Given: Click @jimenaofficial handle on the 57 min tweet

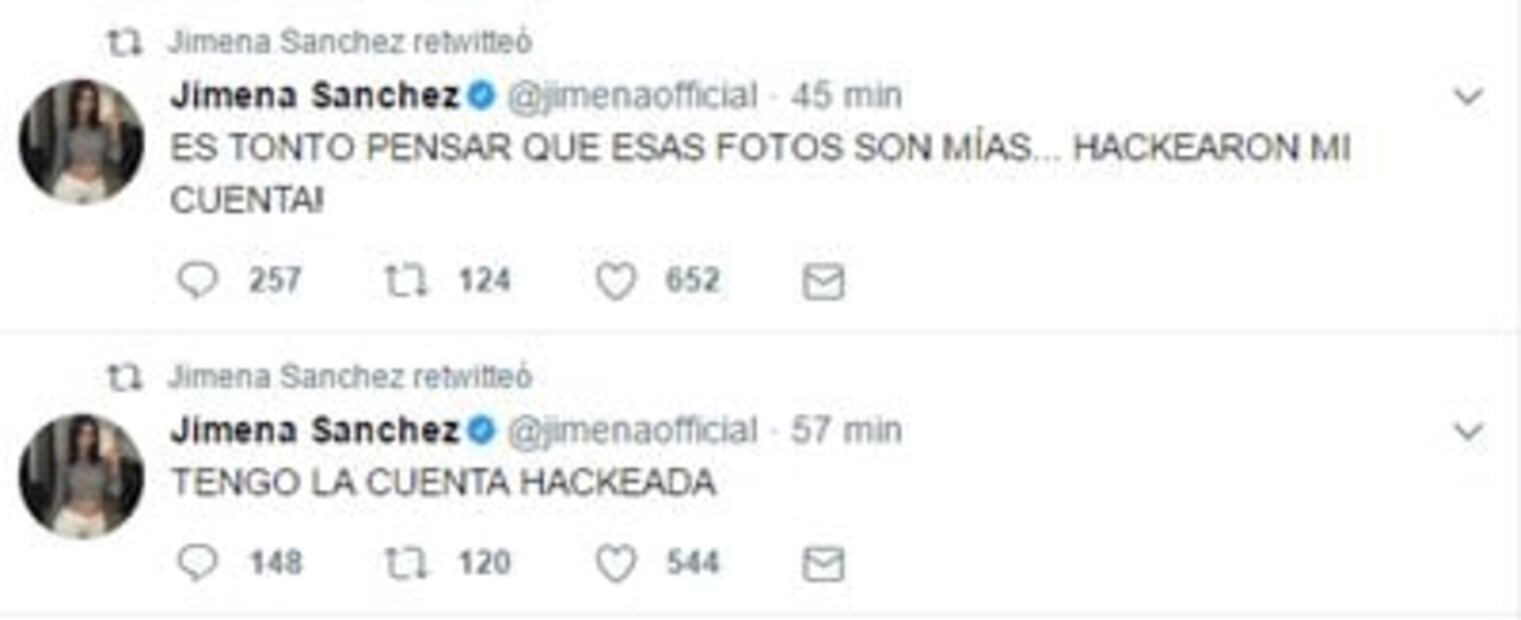Looking at the screenshot, I should tap(632, 431).
